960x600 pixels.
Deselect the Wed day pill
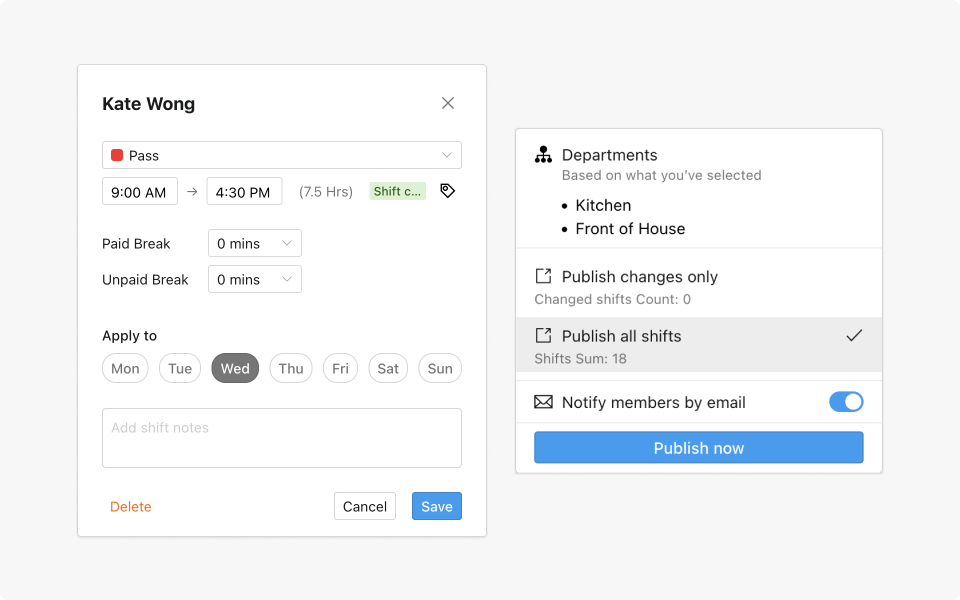click(235, 368)
